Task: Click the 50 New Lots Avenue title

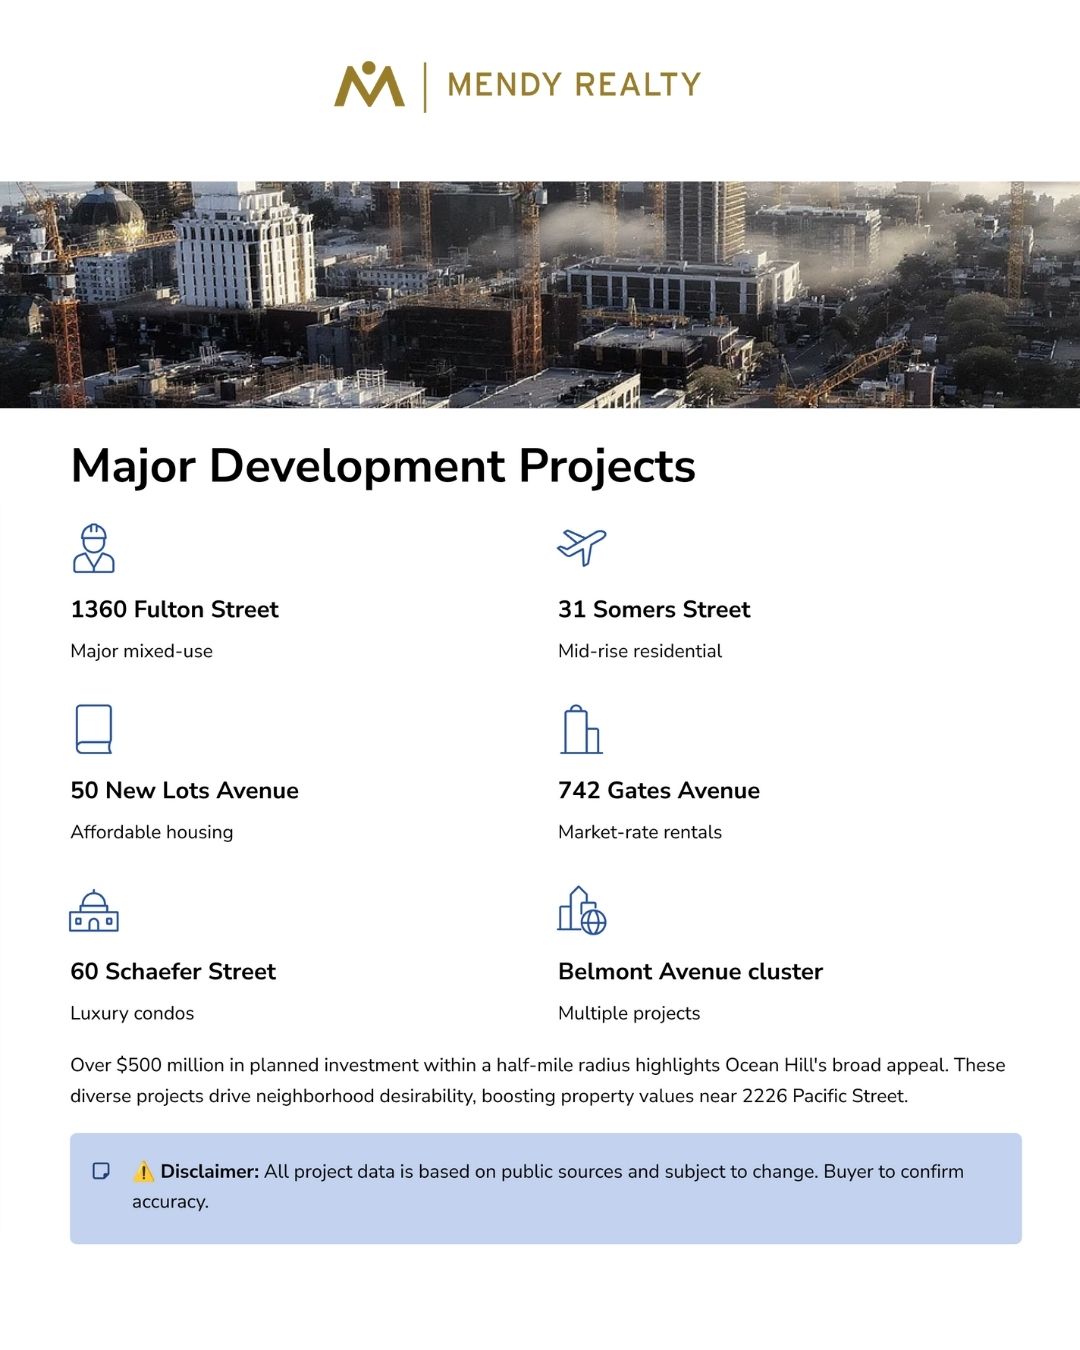Action: (184, 791)
